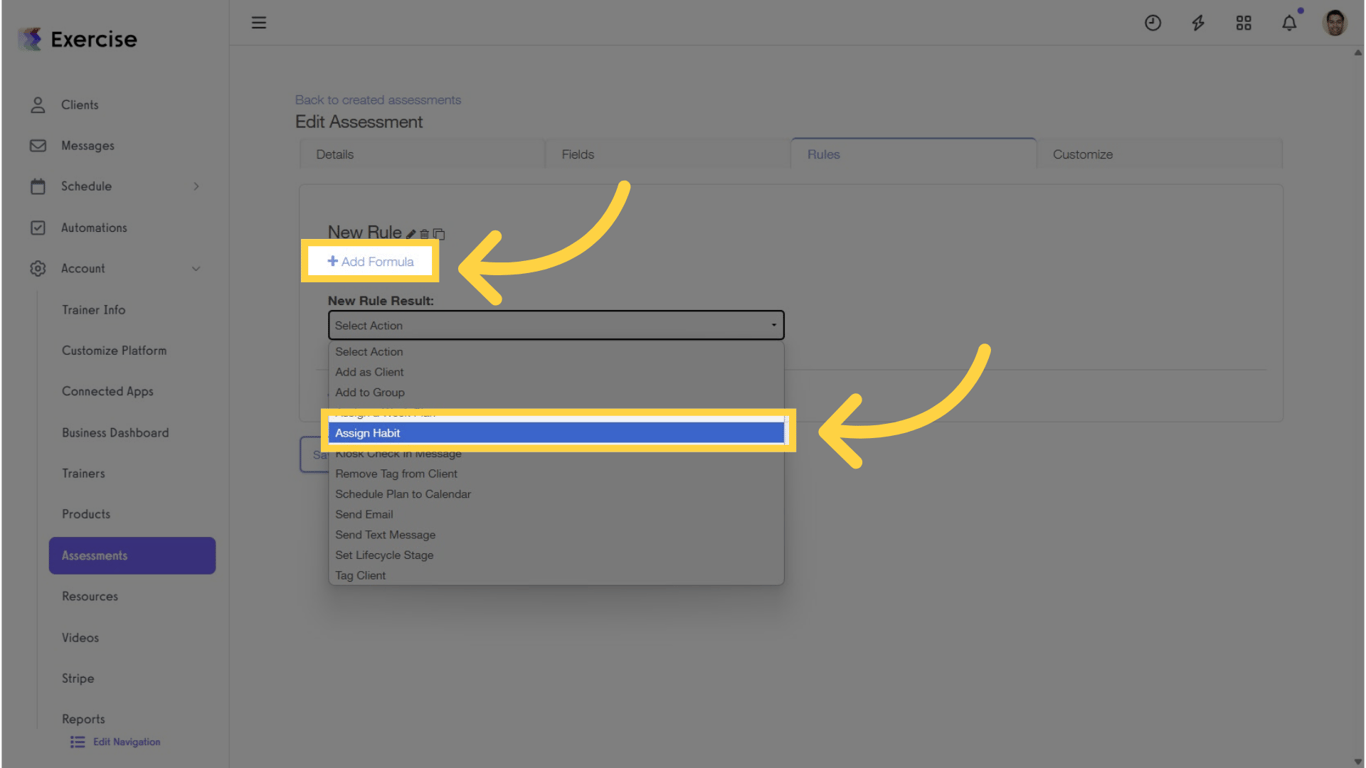
Task: Open Back to created assessments link
Action: (378, 99)
